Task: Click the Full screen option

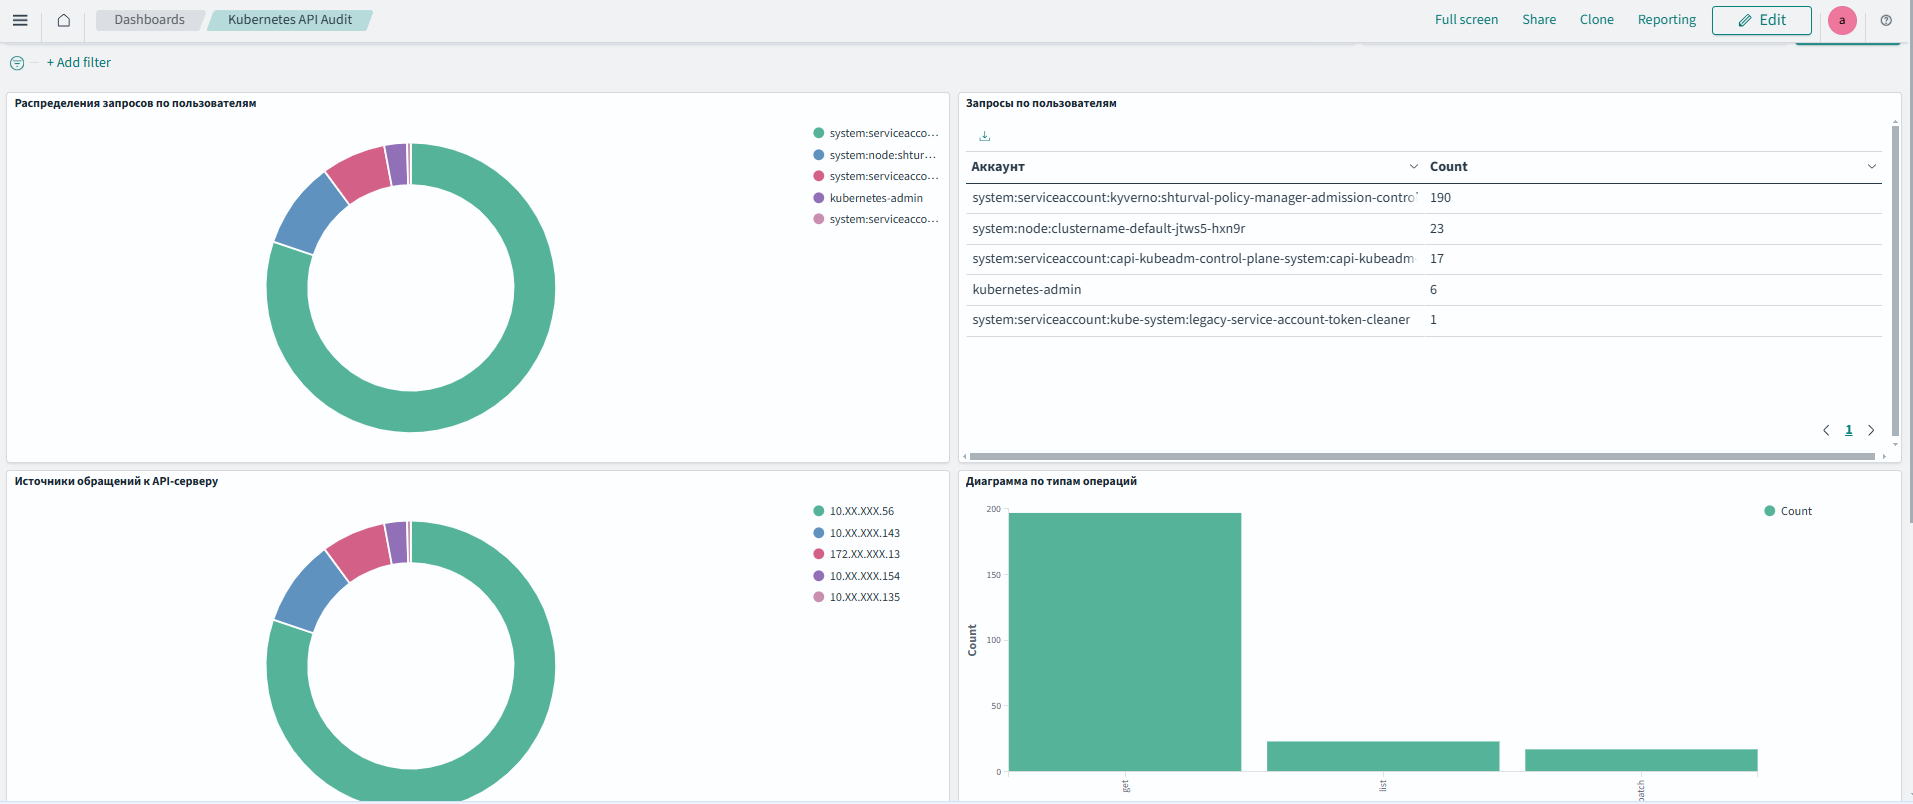Action: click(1466, 20)
